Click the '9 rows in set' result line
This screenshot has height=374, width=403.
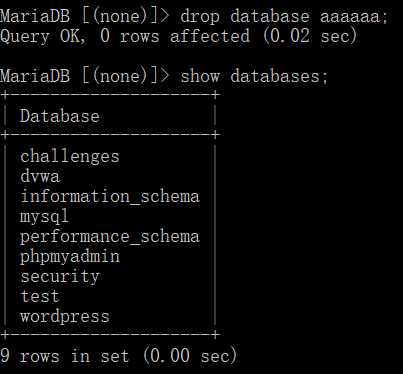[x=64, y=355]
